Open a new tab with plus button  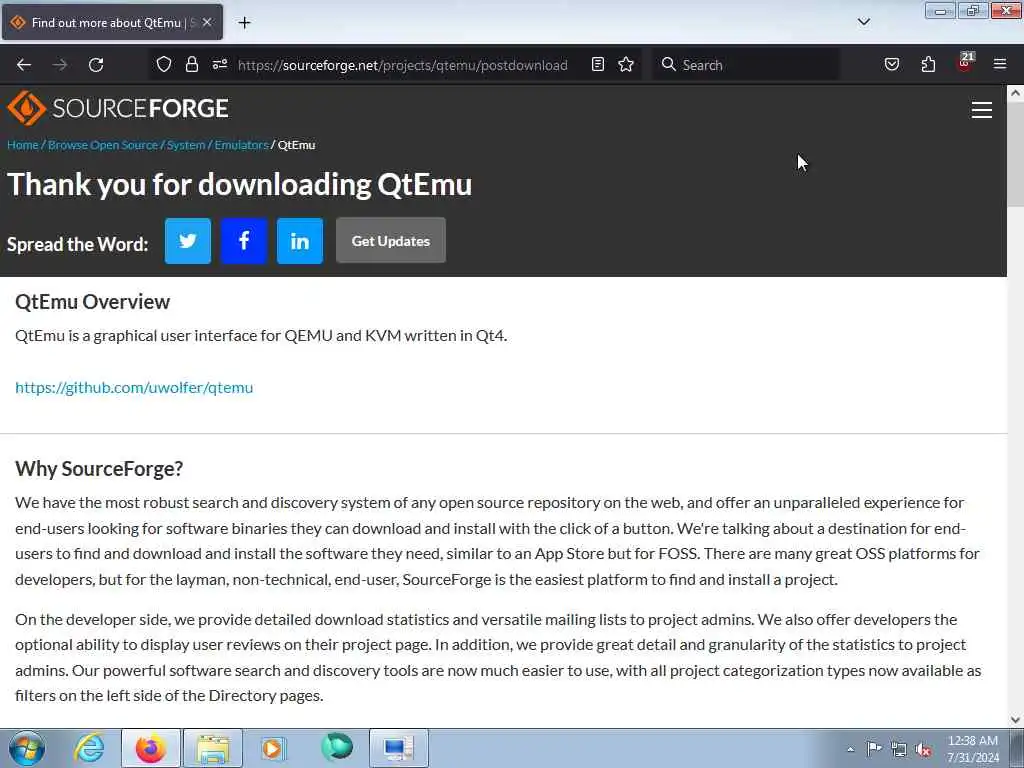(x=244, y=23)
